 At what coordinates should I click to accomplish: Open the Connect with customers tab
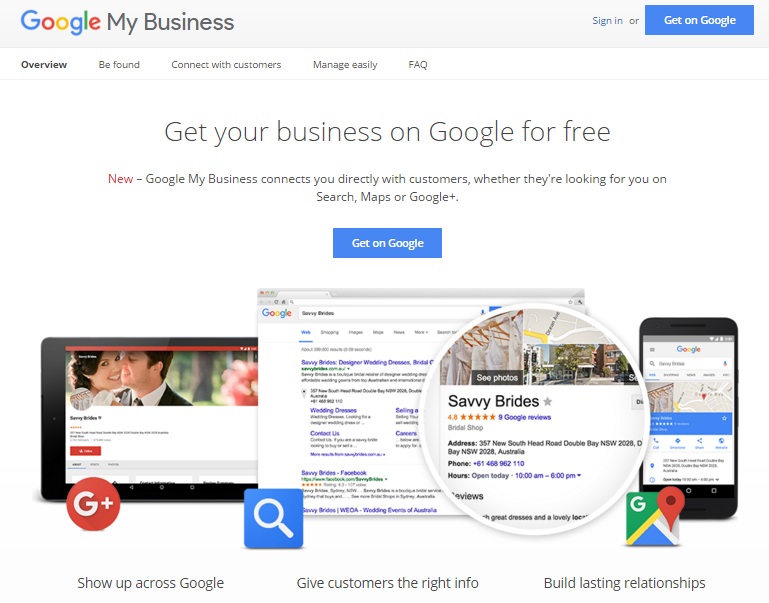pyautogui.click(x=226, y=65)
